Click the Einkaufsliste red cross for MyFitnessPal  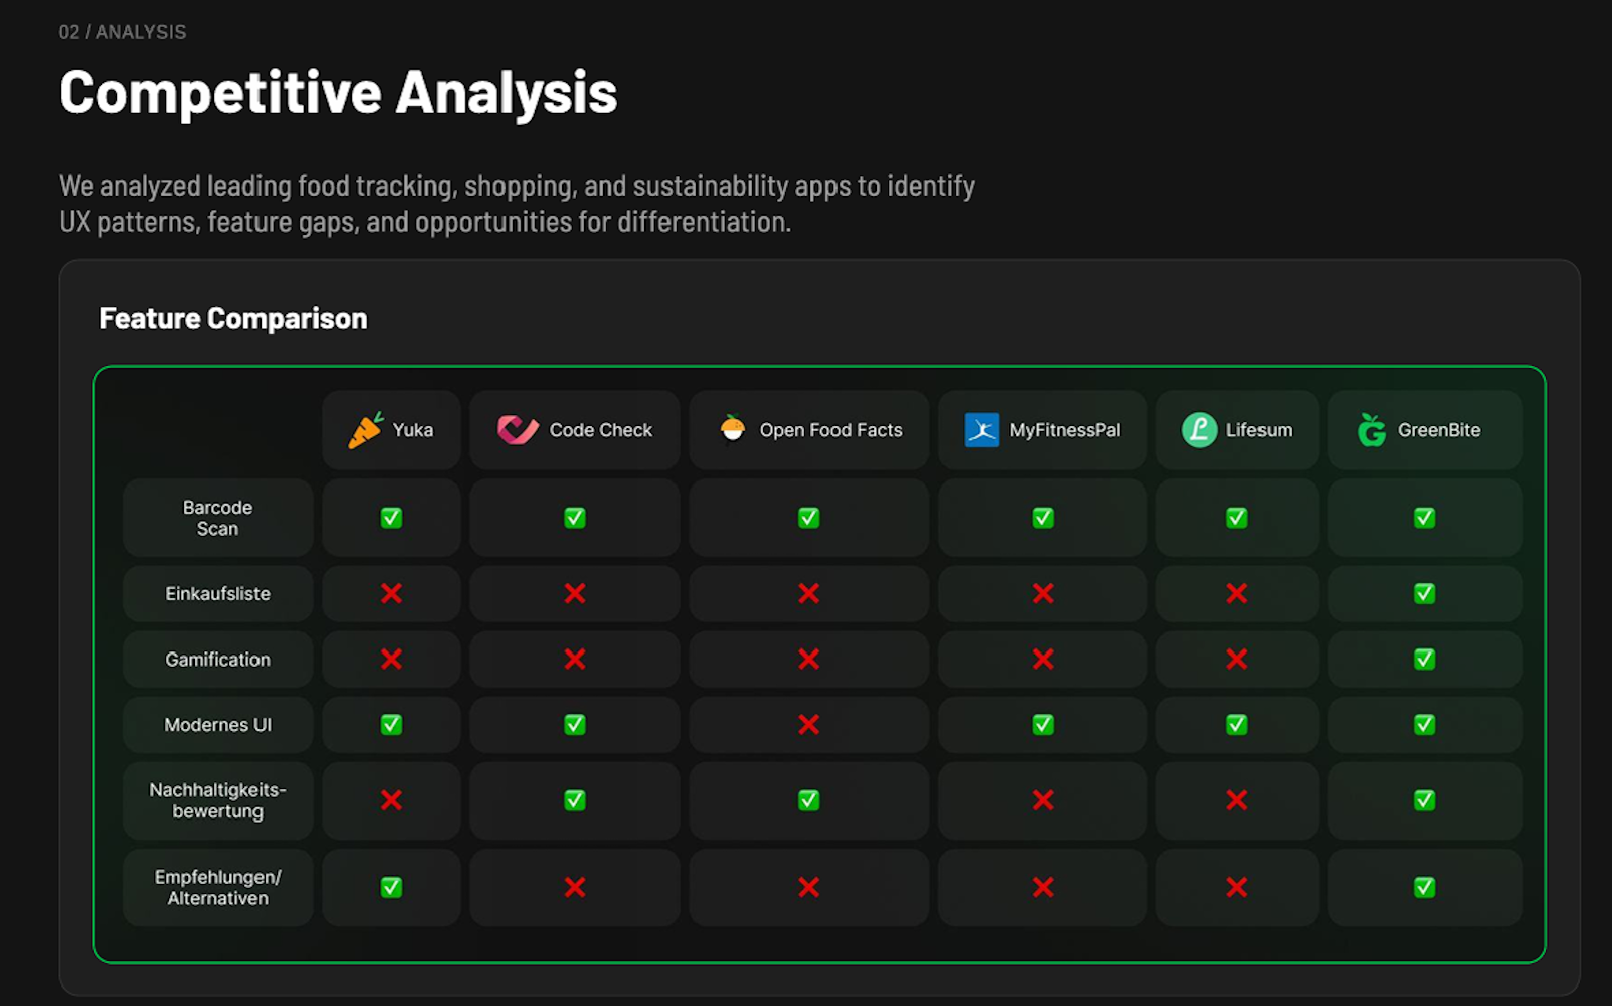1043,594
